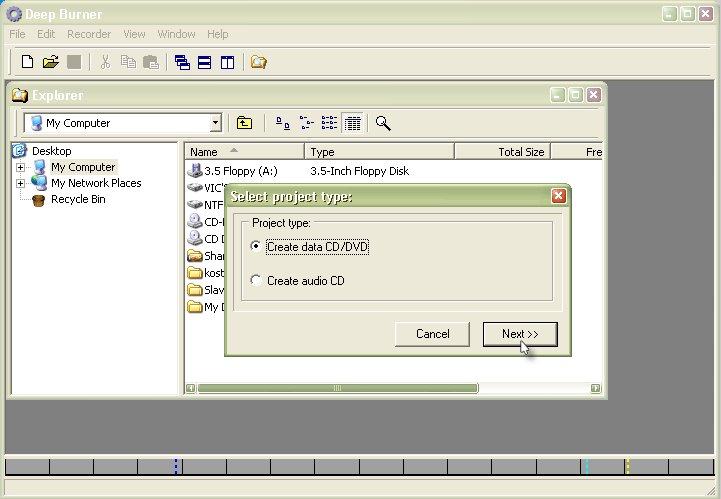The height and width of the screenshot is (499, 721).
Task: Click the My Network Places icon
Action: click(39, 183)
